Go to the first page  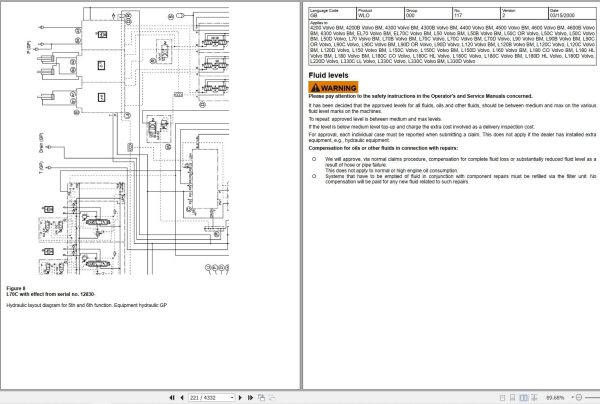point(172,397)
